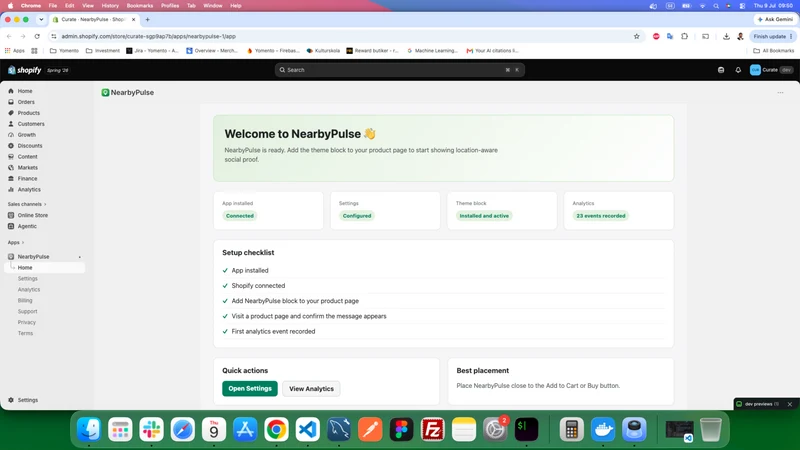Open Finder from the Dock
Screen dimensions: 800x450
(x=89, y=429)
